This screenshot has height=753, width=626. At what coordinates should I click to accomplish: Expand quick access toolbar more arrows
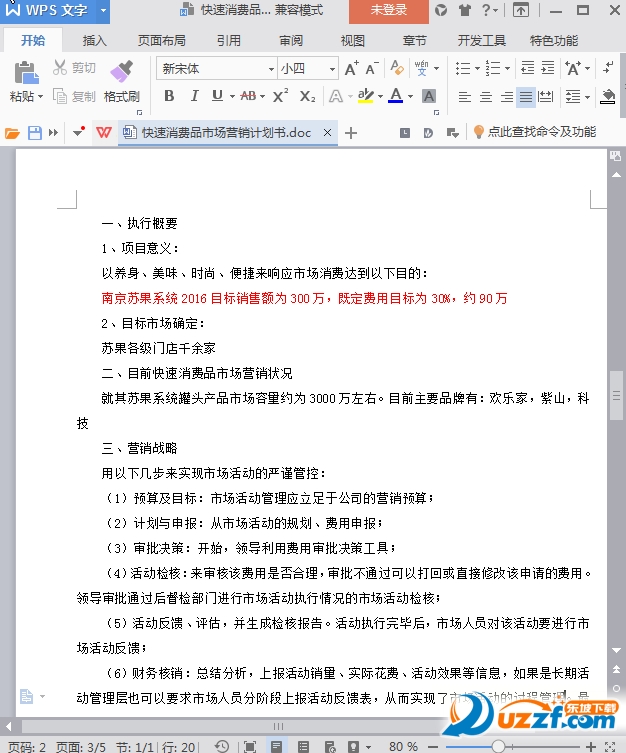(x=53, y=133)
